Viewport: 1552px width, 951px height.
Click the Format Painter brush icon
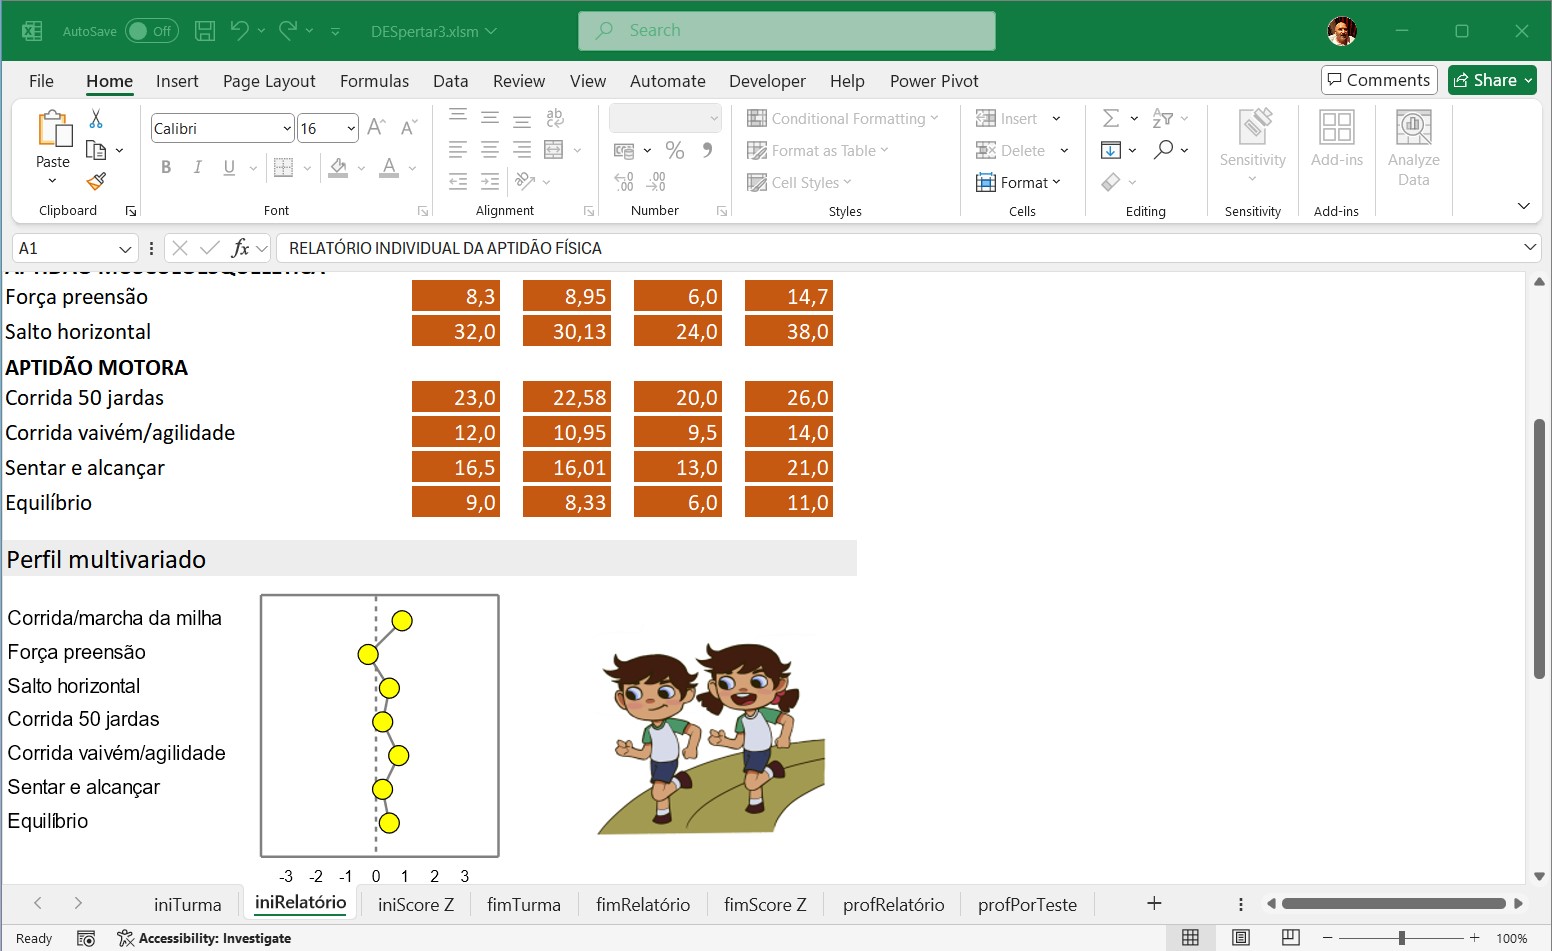pos(96,181)
